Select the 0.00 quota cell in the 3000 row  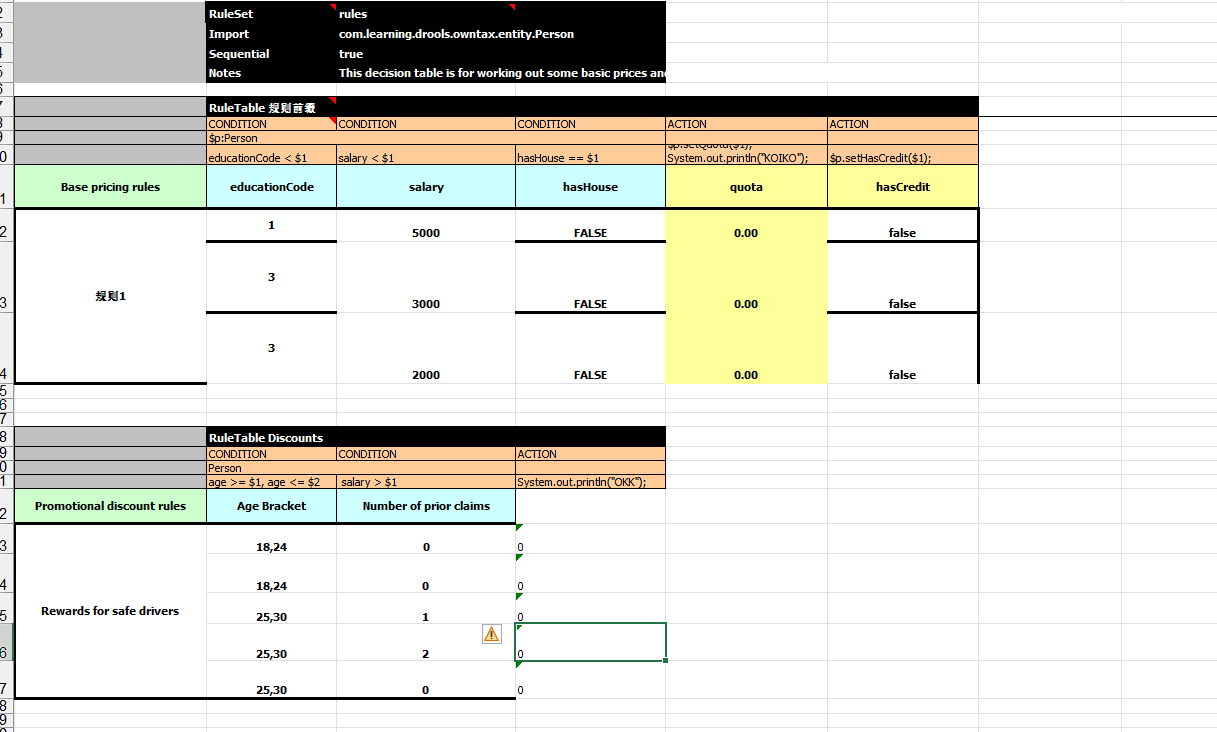click(746, 277)
